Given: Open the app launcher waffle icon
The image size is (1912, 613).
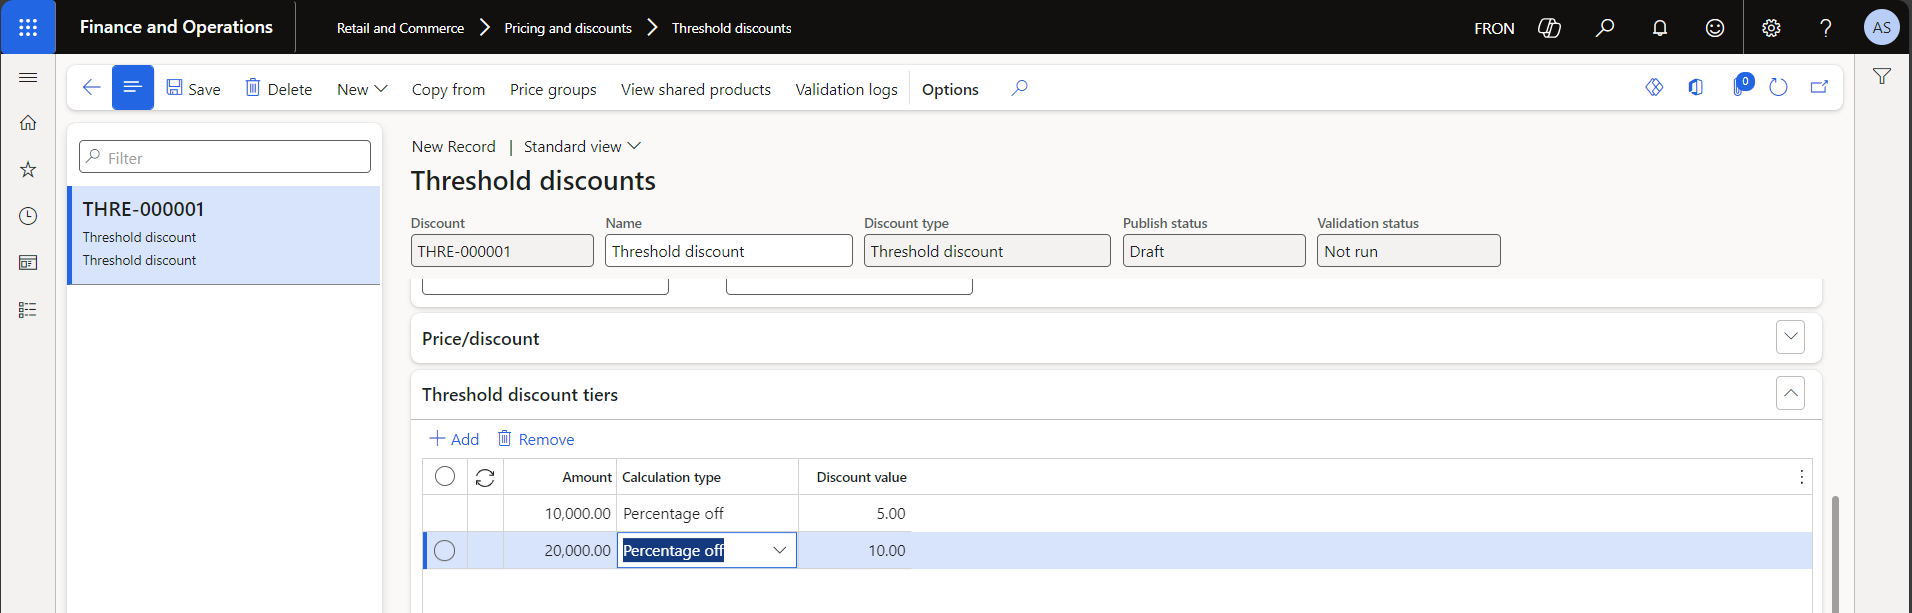Looking at the screenshot, I should tap(28, 27).
